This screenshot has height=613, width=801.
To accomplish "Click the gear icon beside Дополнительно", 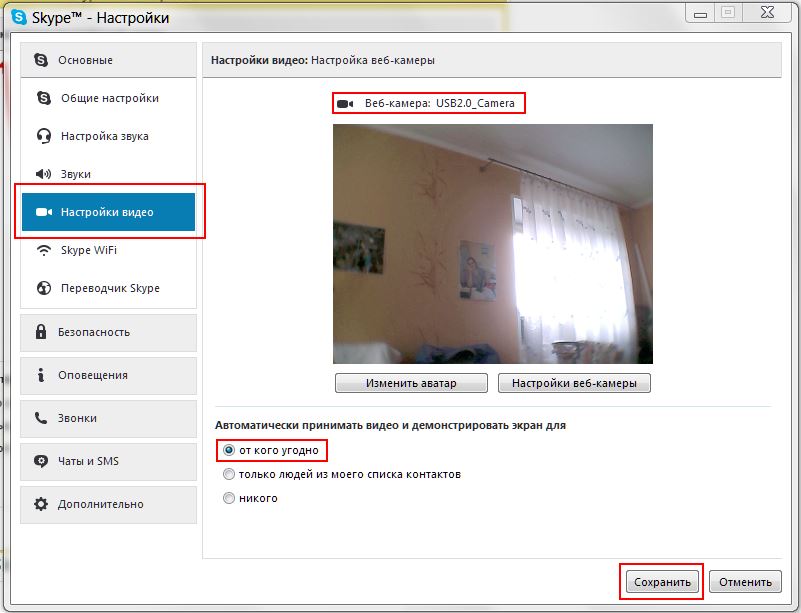I will [x=41, y=504].
